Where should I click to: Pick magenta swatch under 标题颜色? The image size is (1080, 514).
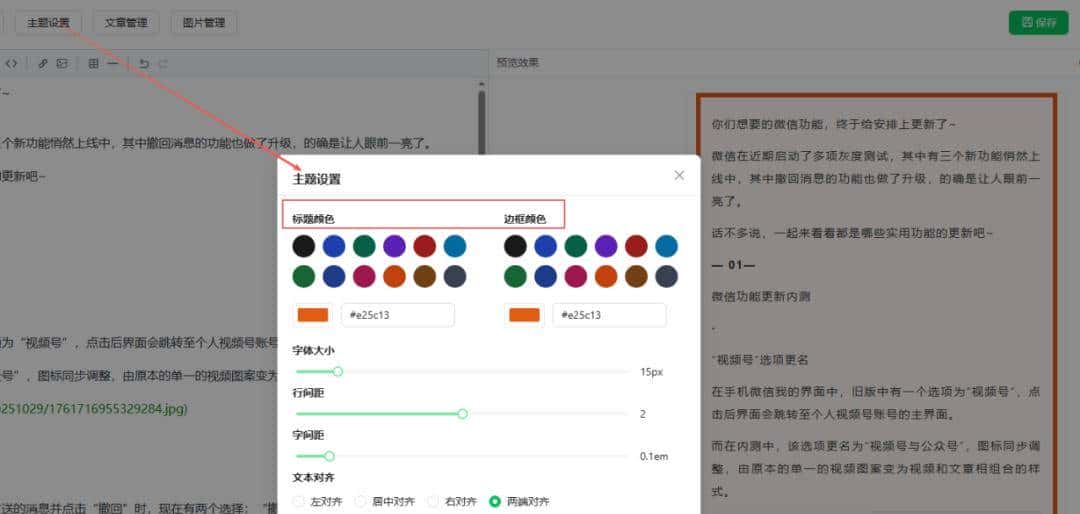pos(364,276)
